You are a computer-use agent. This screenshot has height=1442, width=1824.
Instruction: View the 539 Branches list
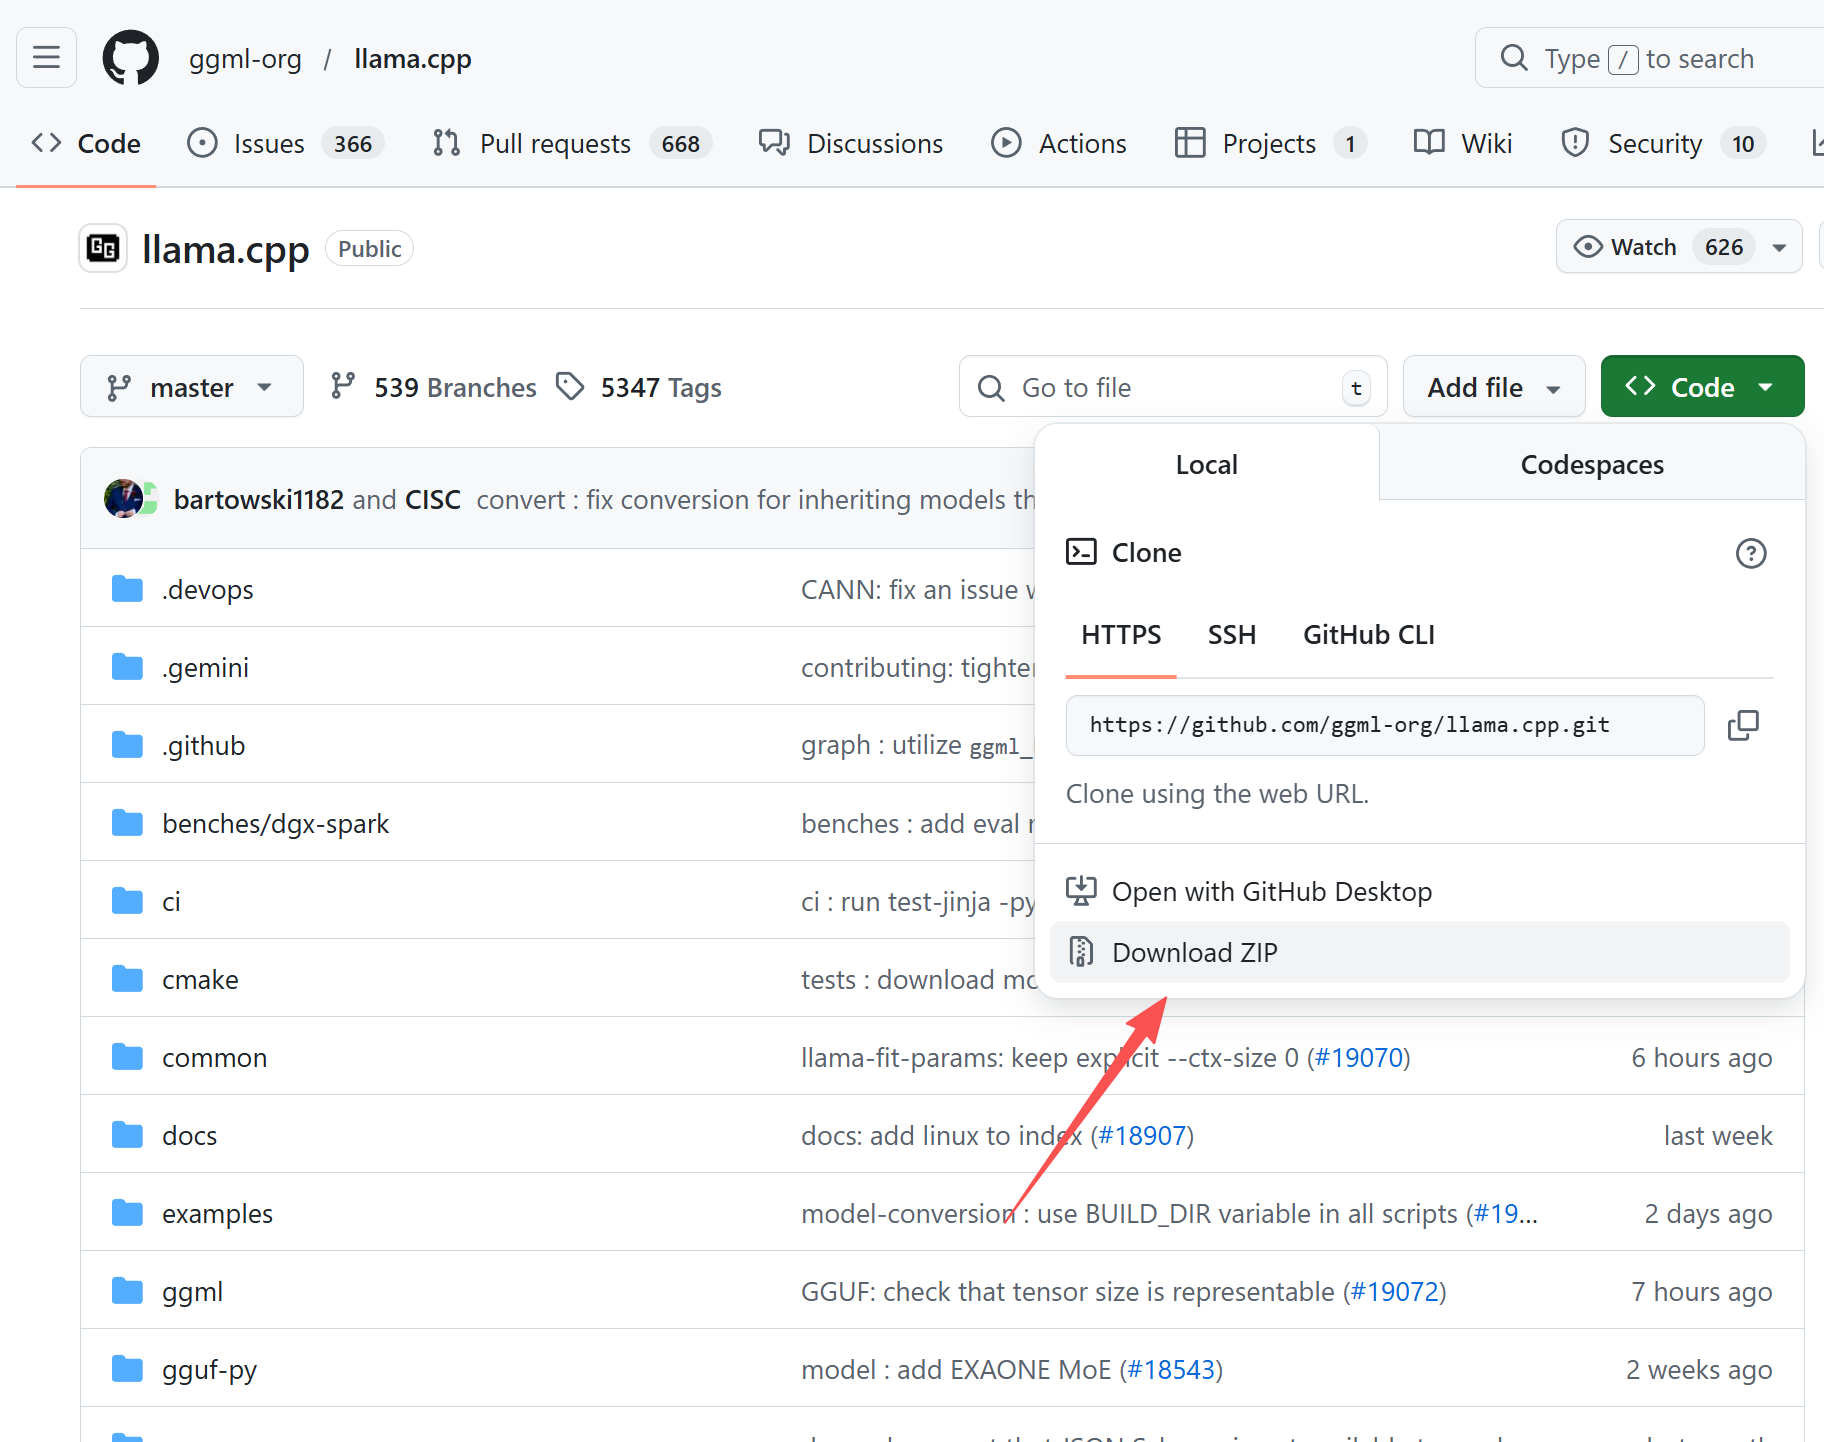point(434,387)
